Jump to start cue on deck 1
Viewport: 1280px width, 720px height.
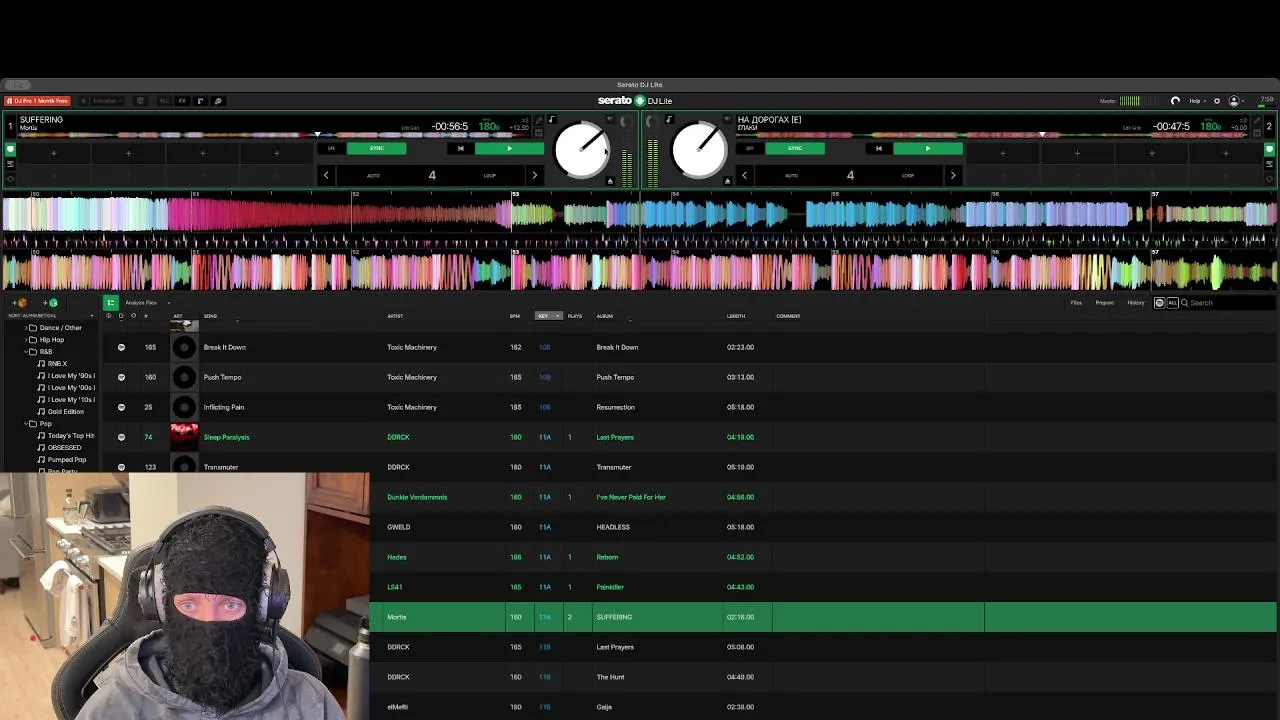click(x=460, y=148)
